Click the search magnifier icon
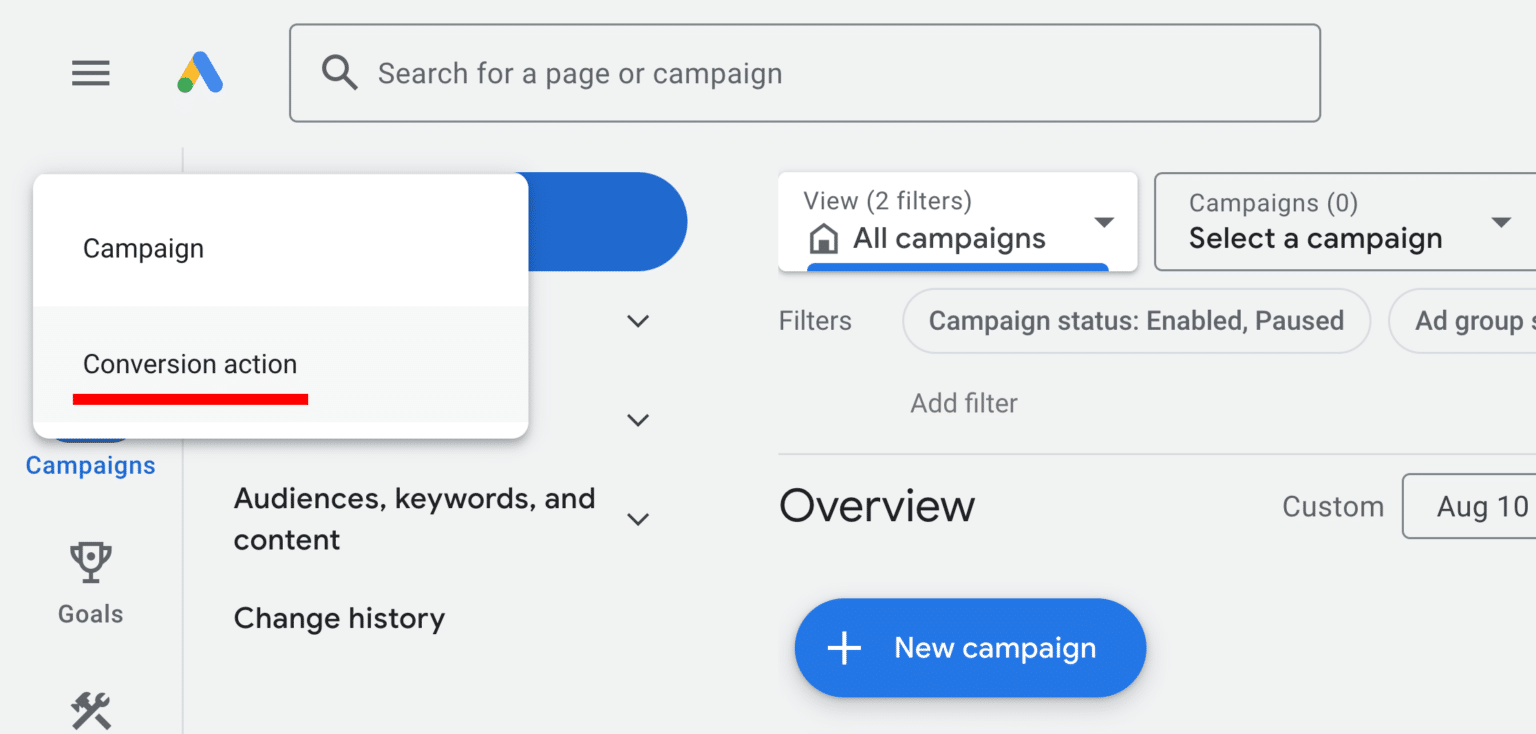The image size is (1536, 734). click(x=339, y=72)
